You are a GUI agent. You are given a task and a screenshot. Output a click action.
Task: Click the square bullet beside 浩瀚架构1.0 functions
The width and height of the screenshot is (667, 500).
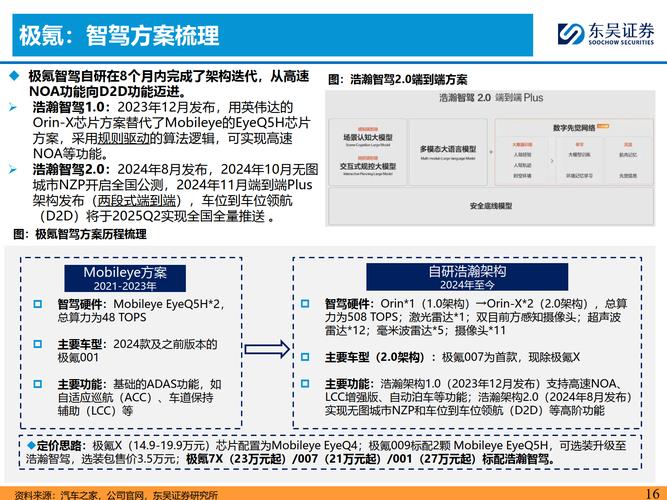click(305, 383)
